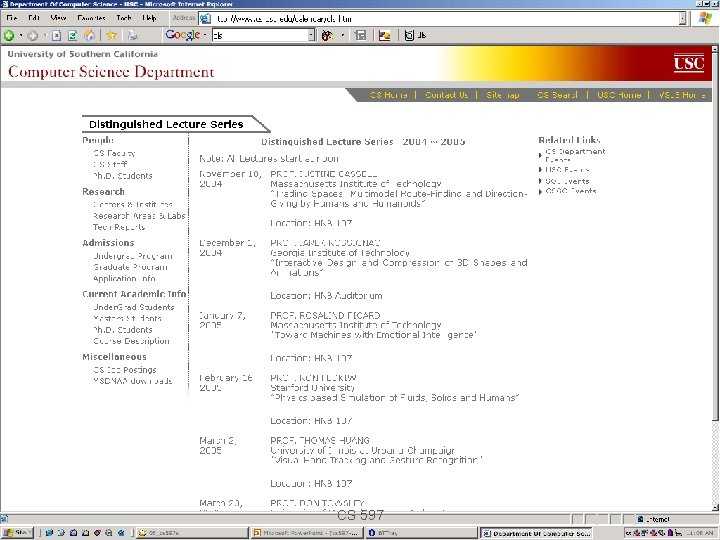The width and height of the screenshot is (720, 540).
Task: Open bug icon dropdown arrow
Action: click(343, 35)
